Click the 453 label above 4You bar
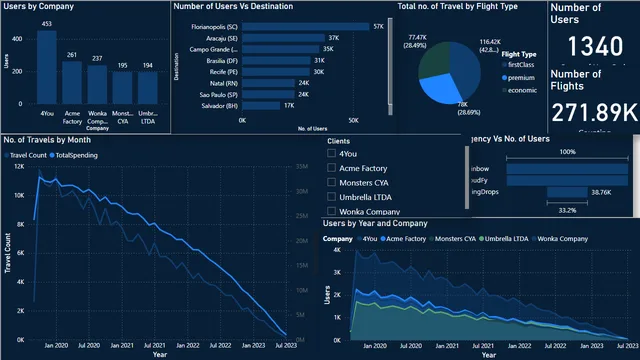 tap(47, 24)
